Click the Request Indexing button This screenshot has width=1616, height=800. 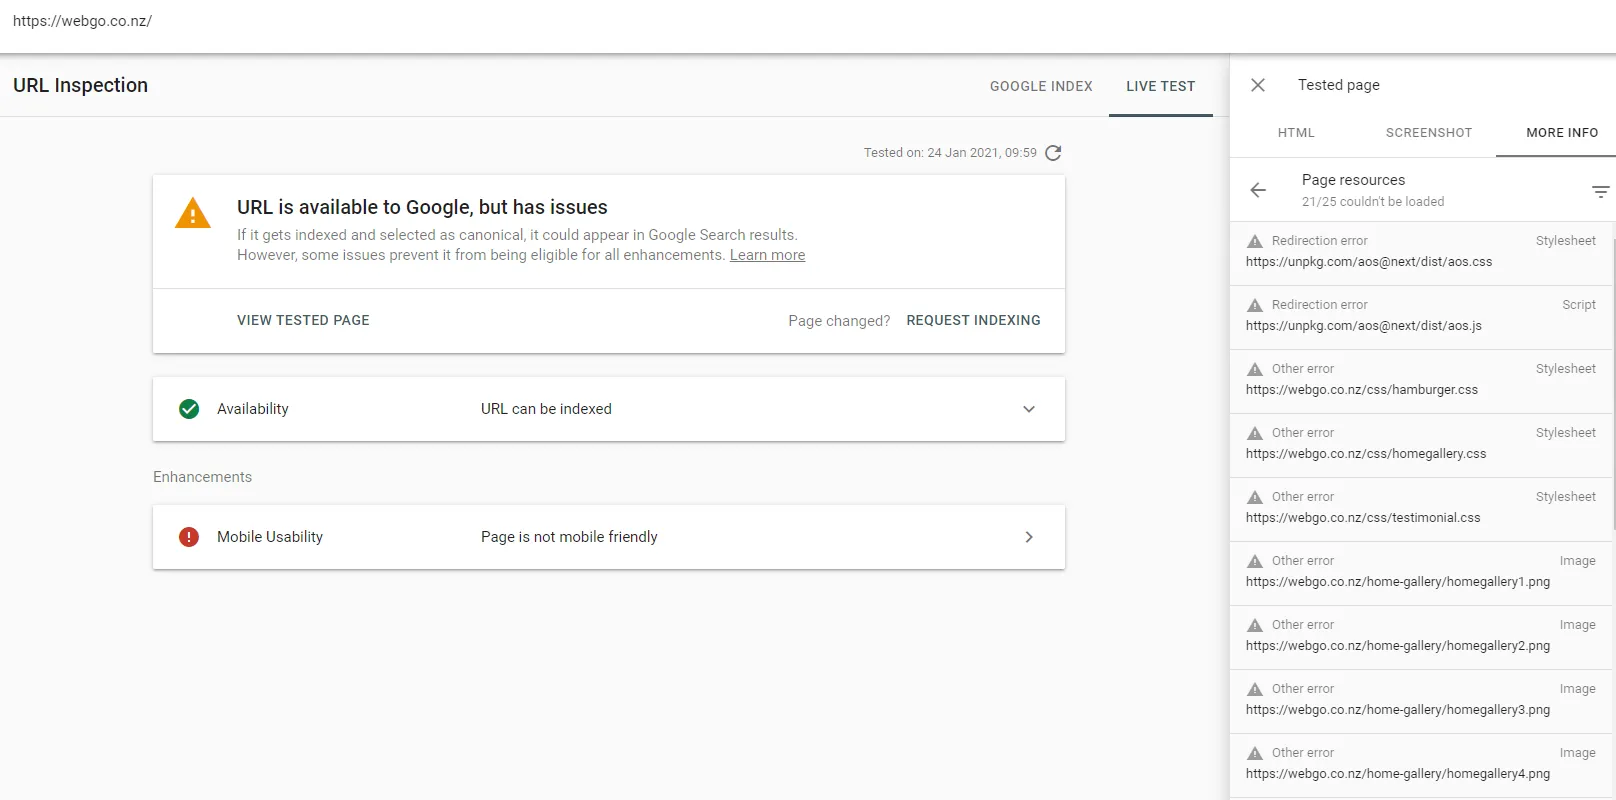coord(973,320)
